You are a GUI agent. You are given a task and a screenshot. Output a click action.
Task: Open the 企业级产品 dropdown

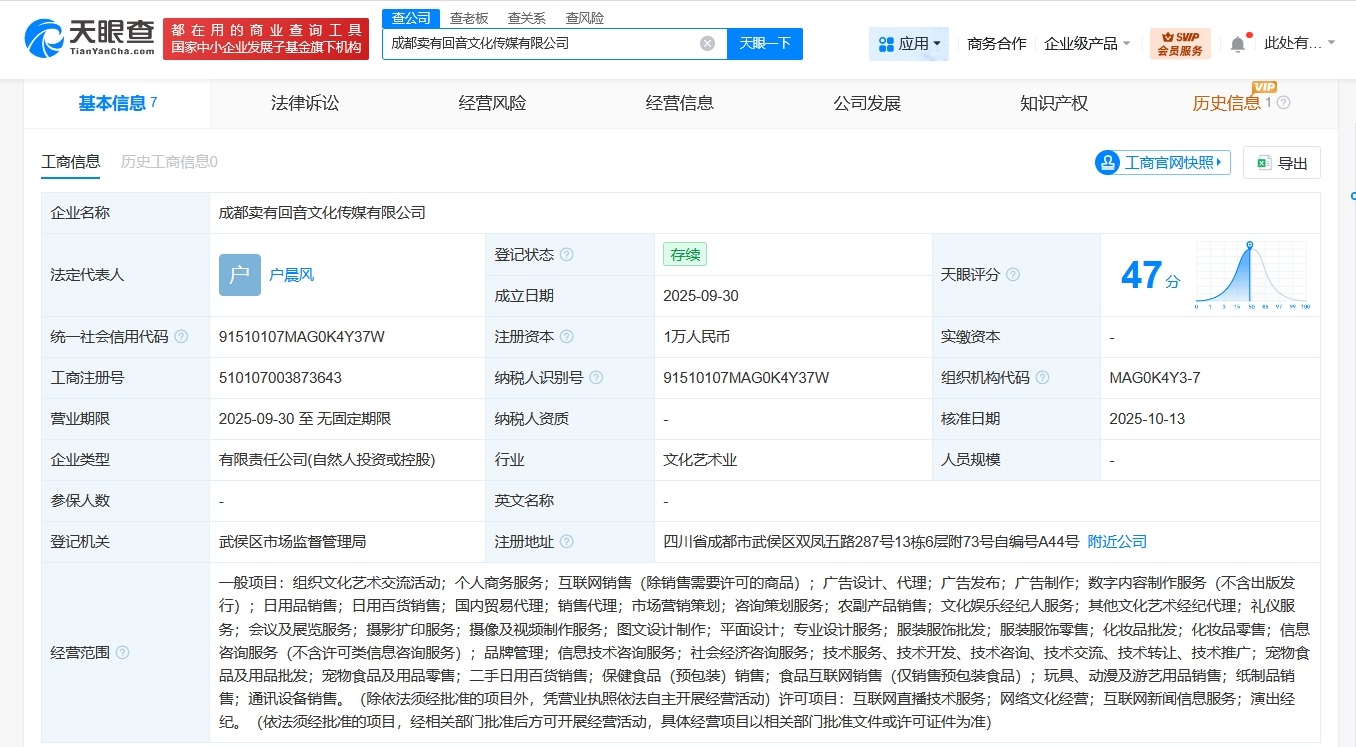click(x=1086, y=43)
